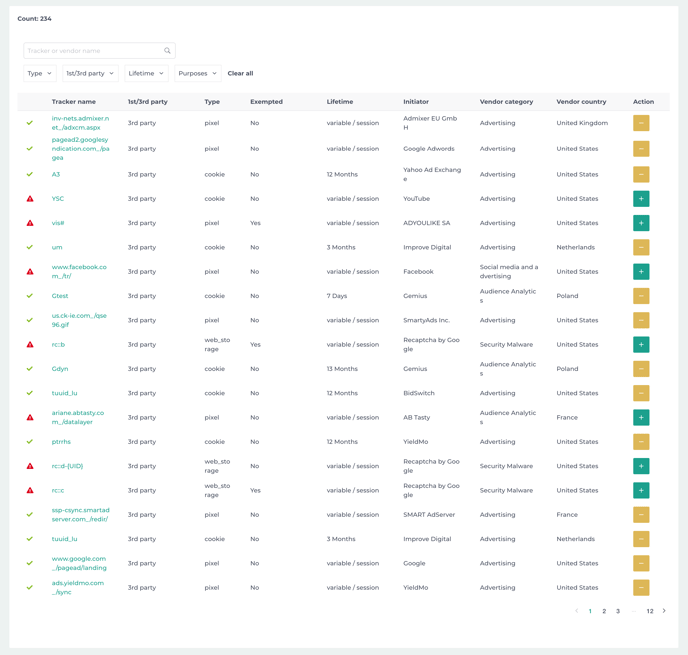The width and height of the screenshot is (688, 655).
Task: Expand the Lifetime filter dropdown
Action: (146, 73)
